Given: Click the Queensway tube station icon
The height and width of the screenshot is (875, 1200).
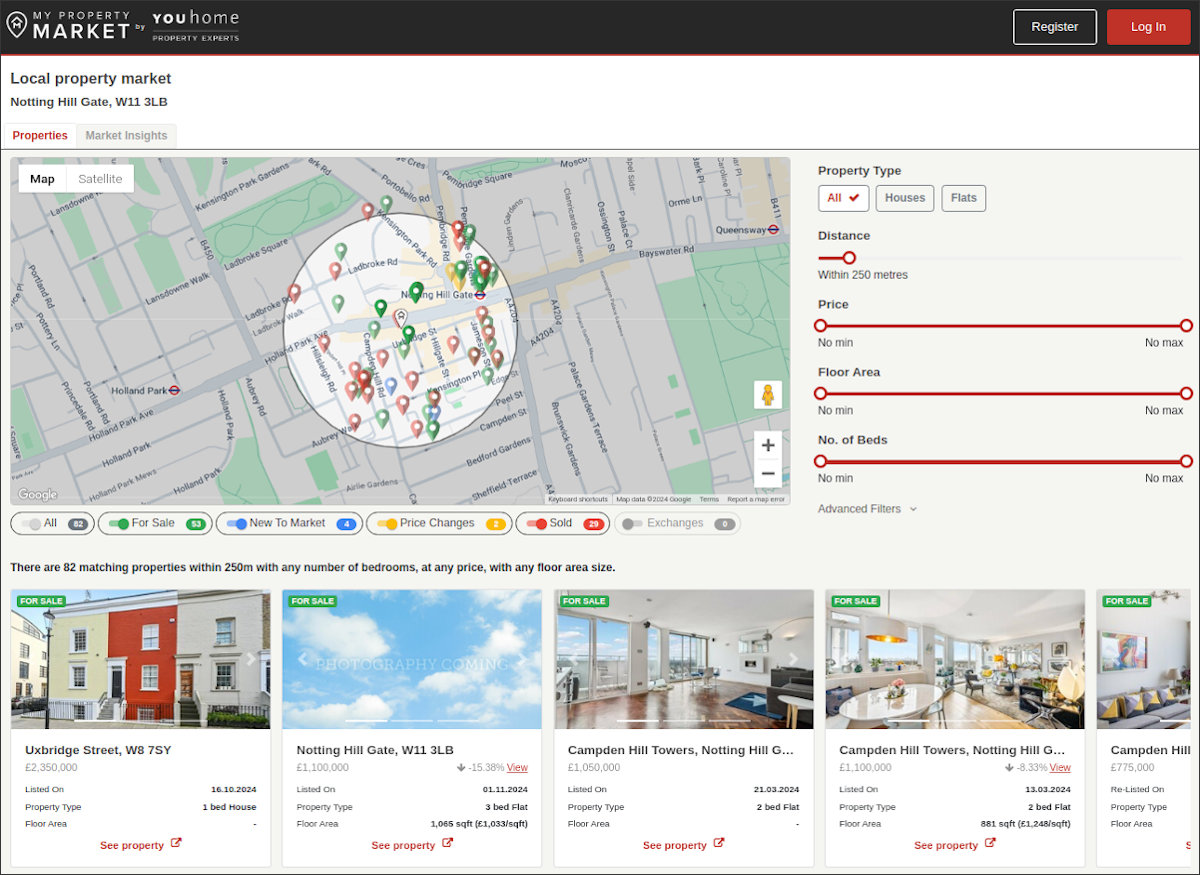Looking at the screenshot, I should pyautogui.click(x=774, y=229).
